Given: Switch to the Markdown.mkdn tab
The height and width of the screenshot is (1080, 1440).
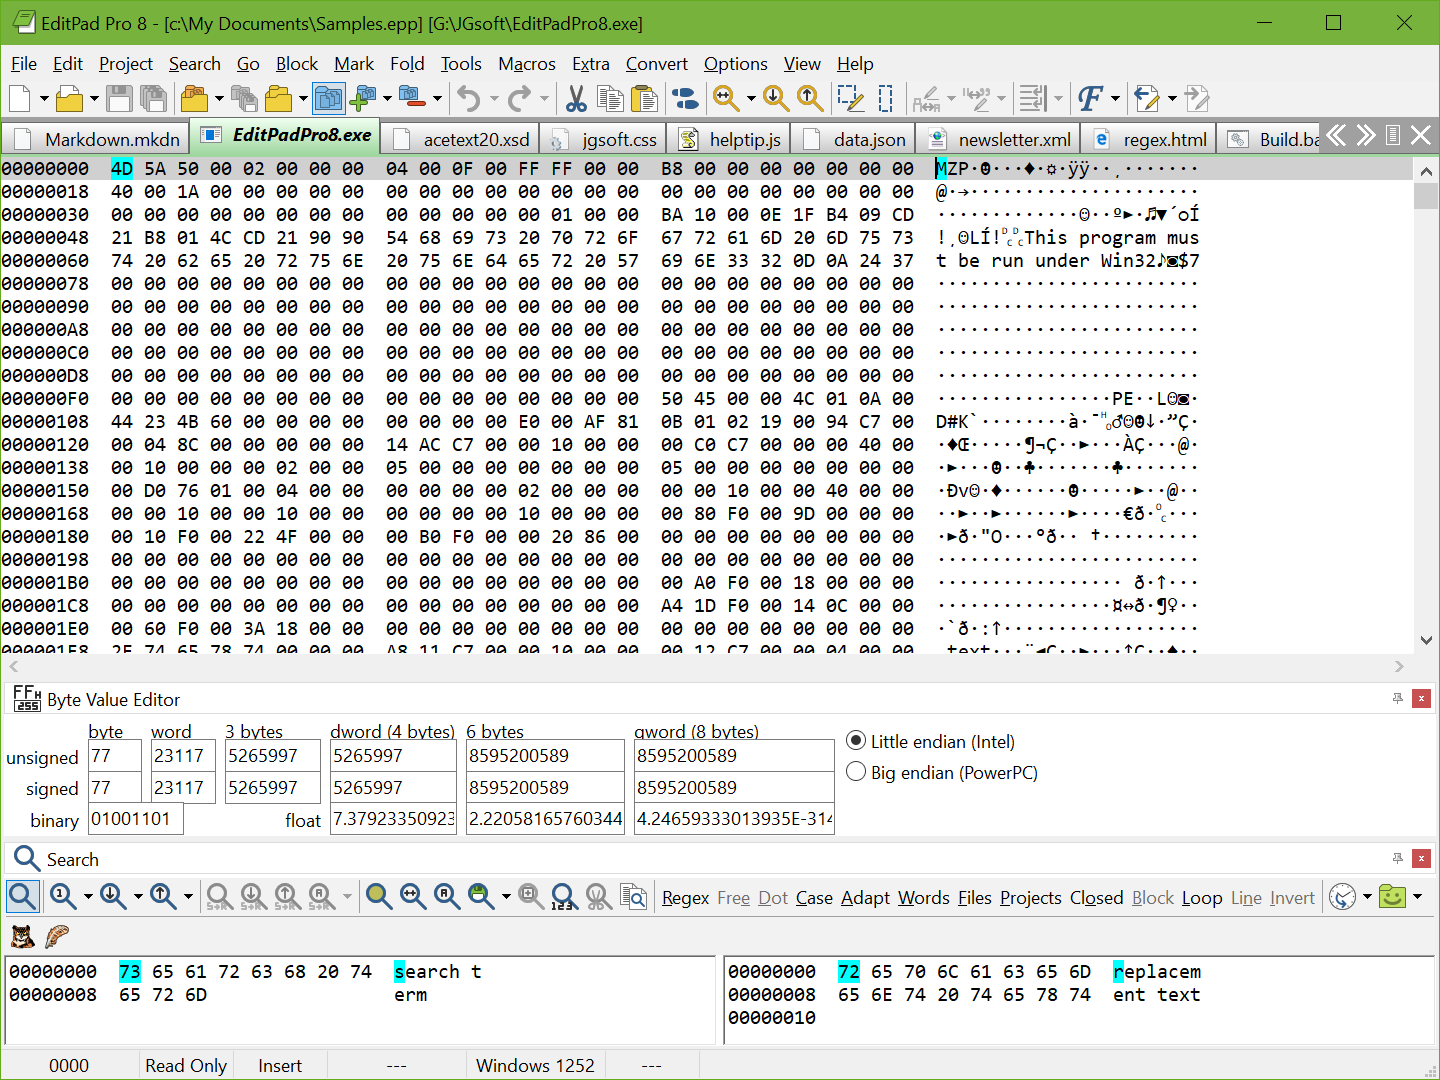Looking at the screenshot, I should pyautogui.click(x=97, y=139).
